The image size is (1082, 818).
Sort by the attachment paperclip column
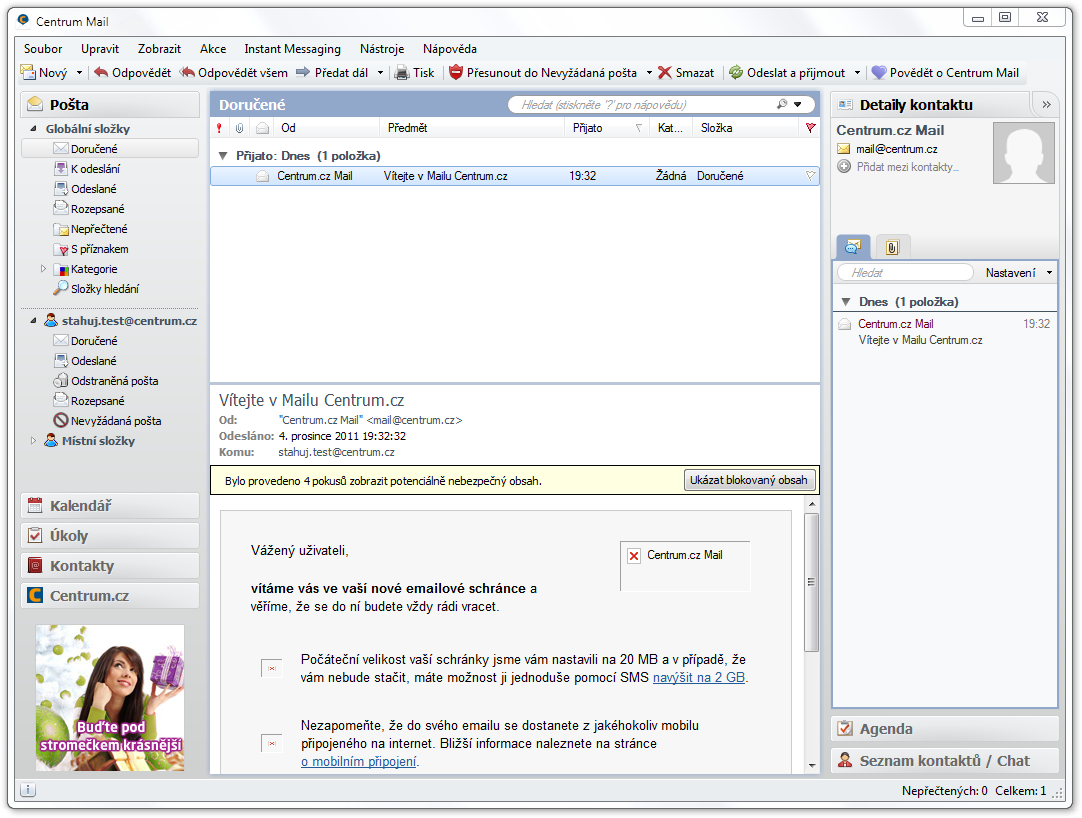pyautogui.click(x=239, y=128)
